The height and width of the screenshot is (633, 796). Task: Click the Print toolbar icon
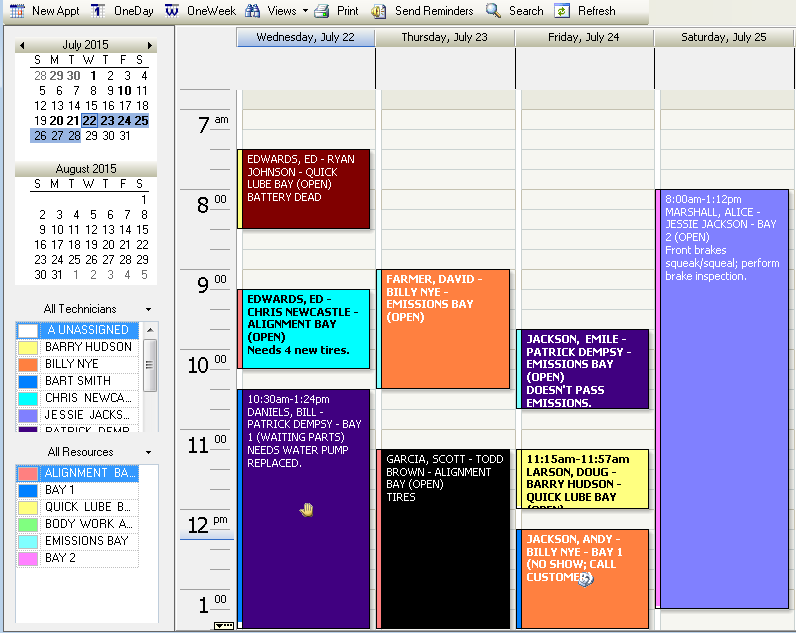tap(322, 11)
